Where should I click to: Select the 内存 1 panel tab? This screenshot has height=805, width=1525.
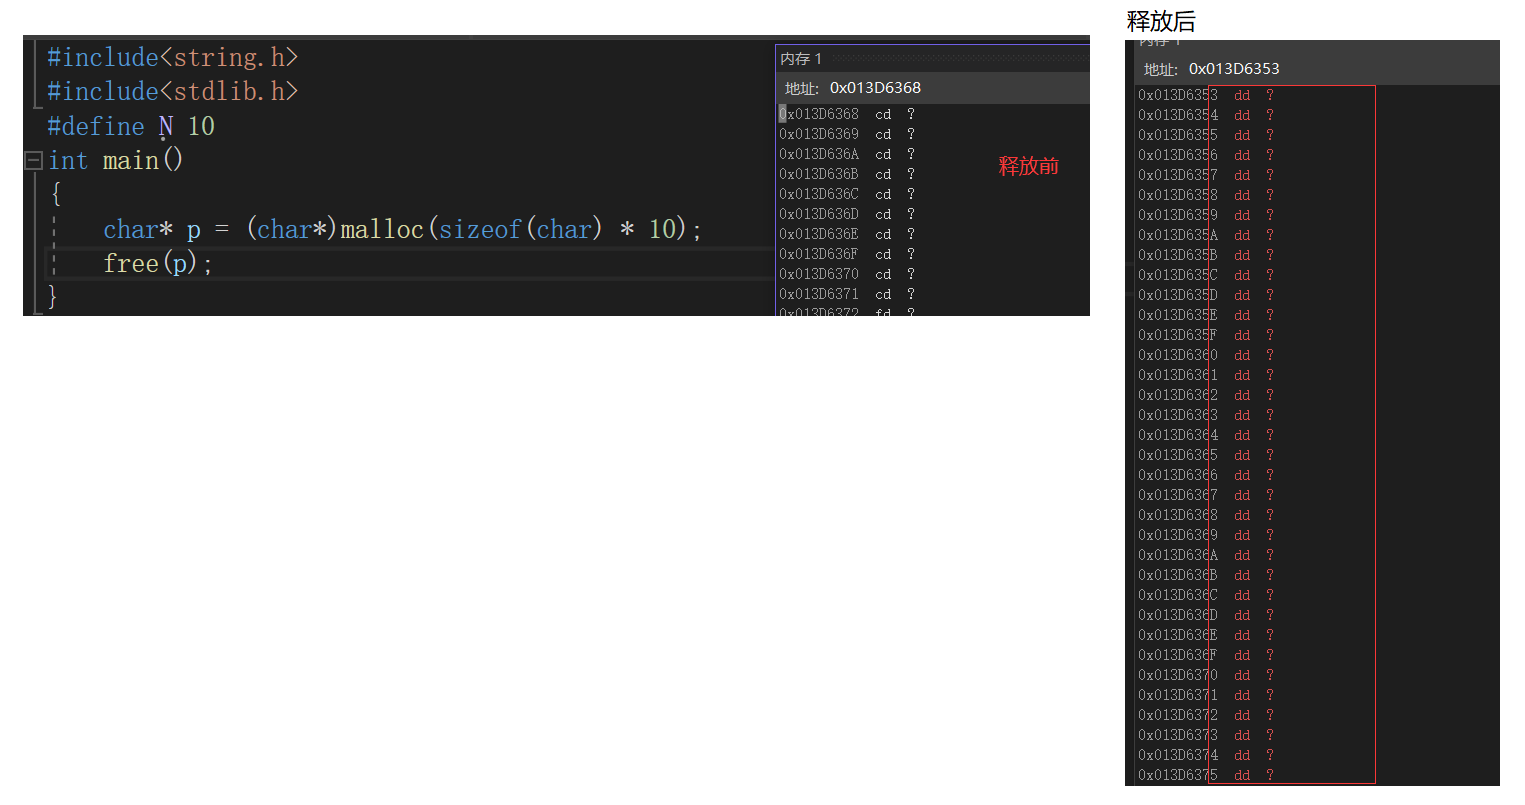[x=801, y=59]
